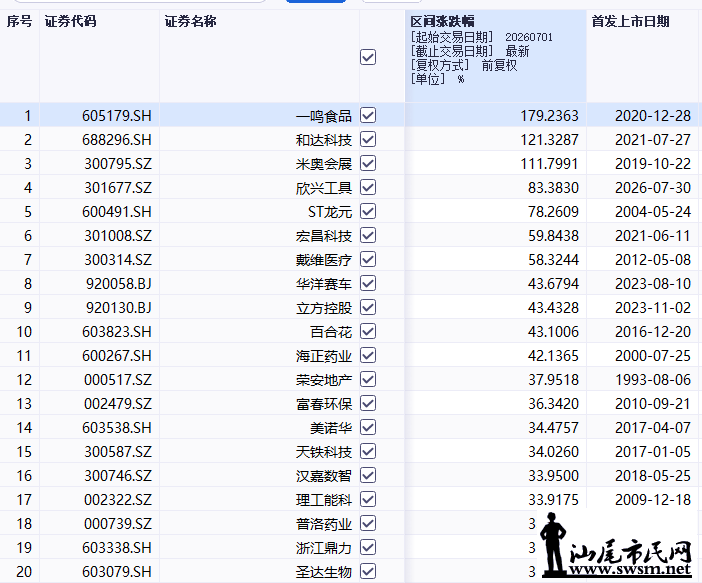Select stock code 603823.SH

tap(117, 332)
